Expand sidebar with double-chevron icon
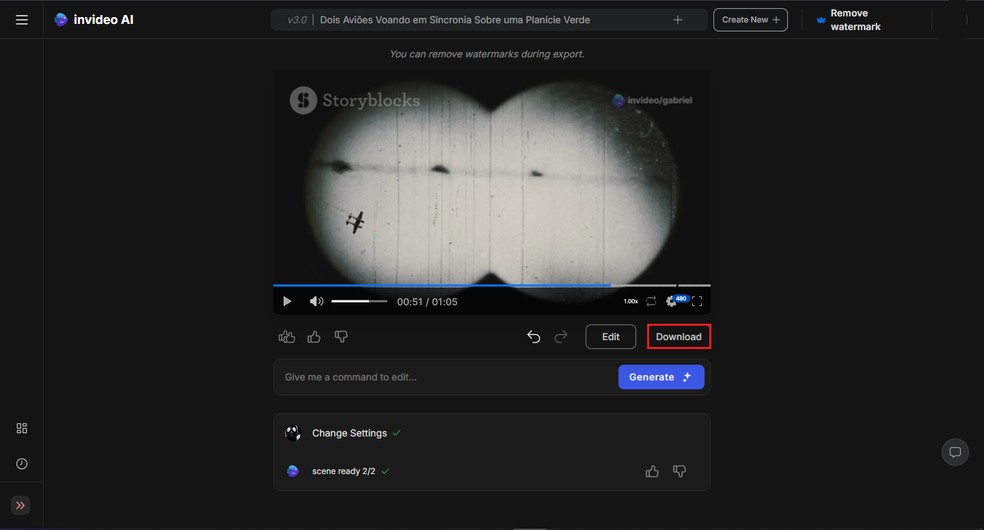The height and width of the screenshot is (530, 984). (20, 506)
